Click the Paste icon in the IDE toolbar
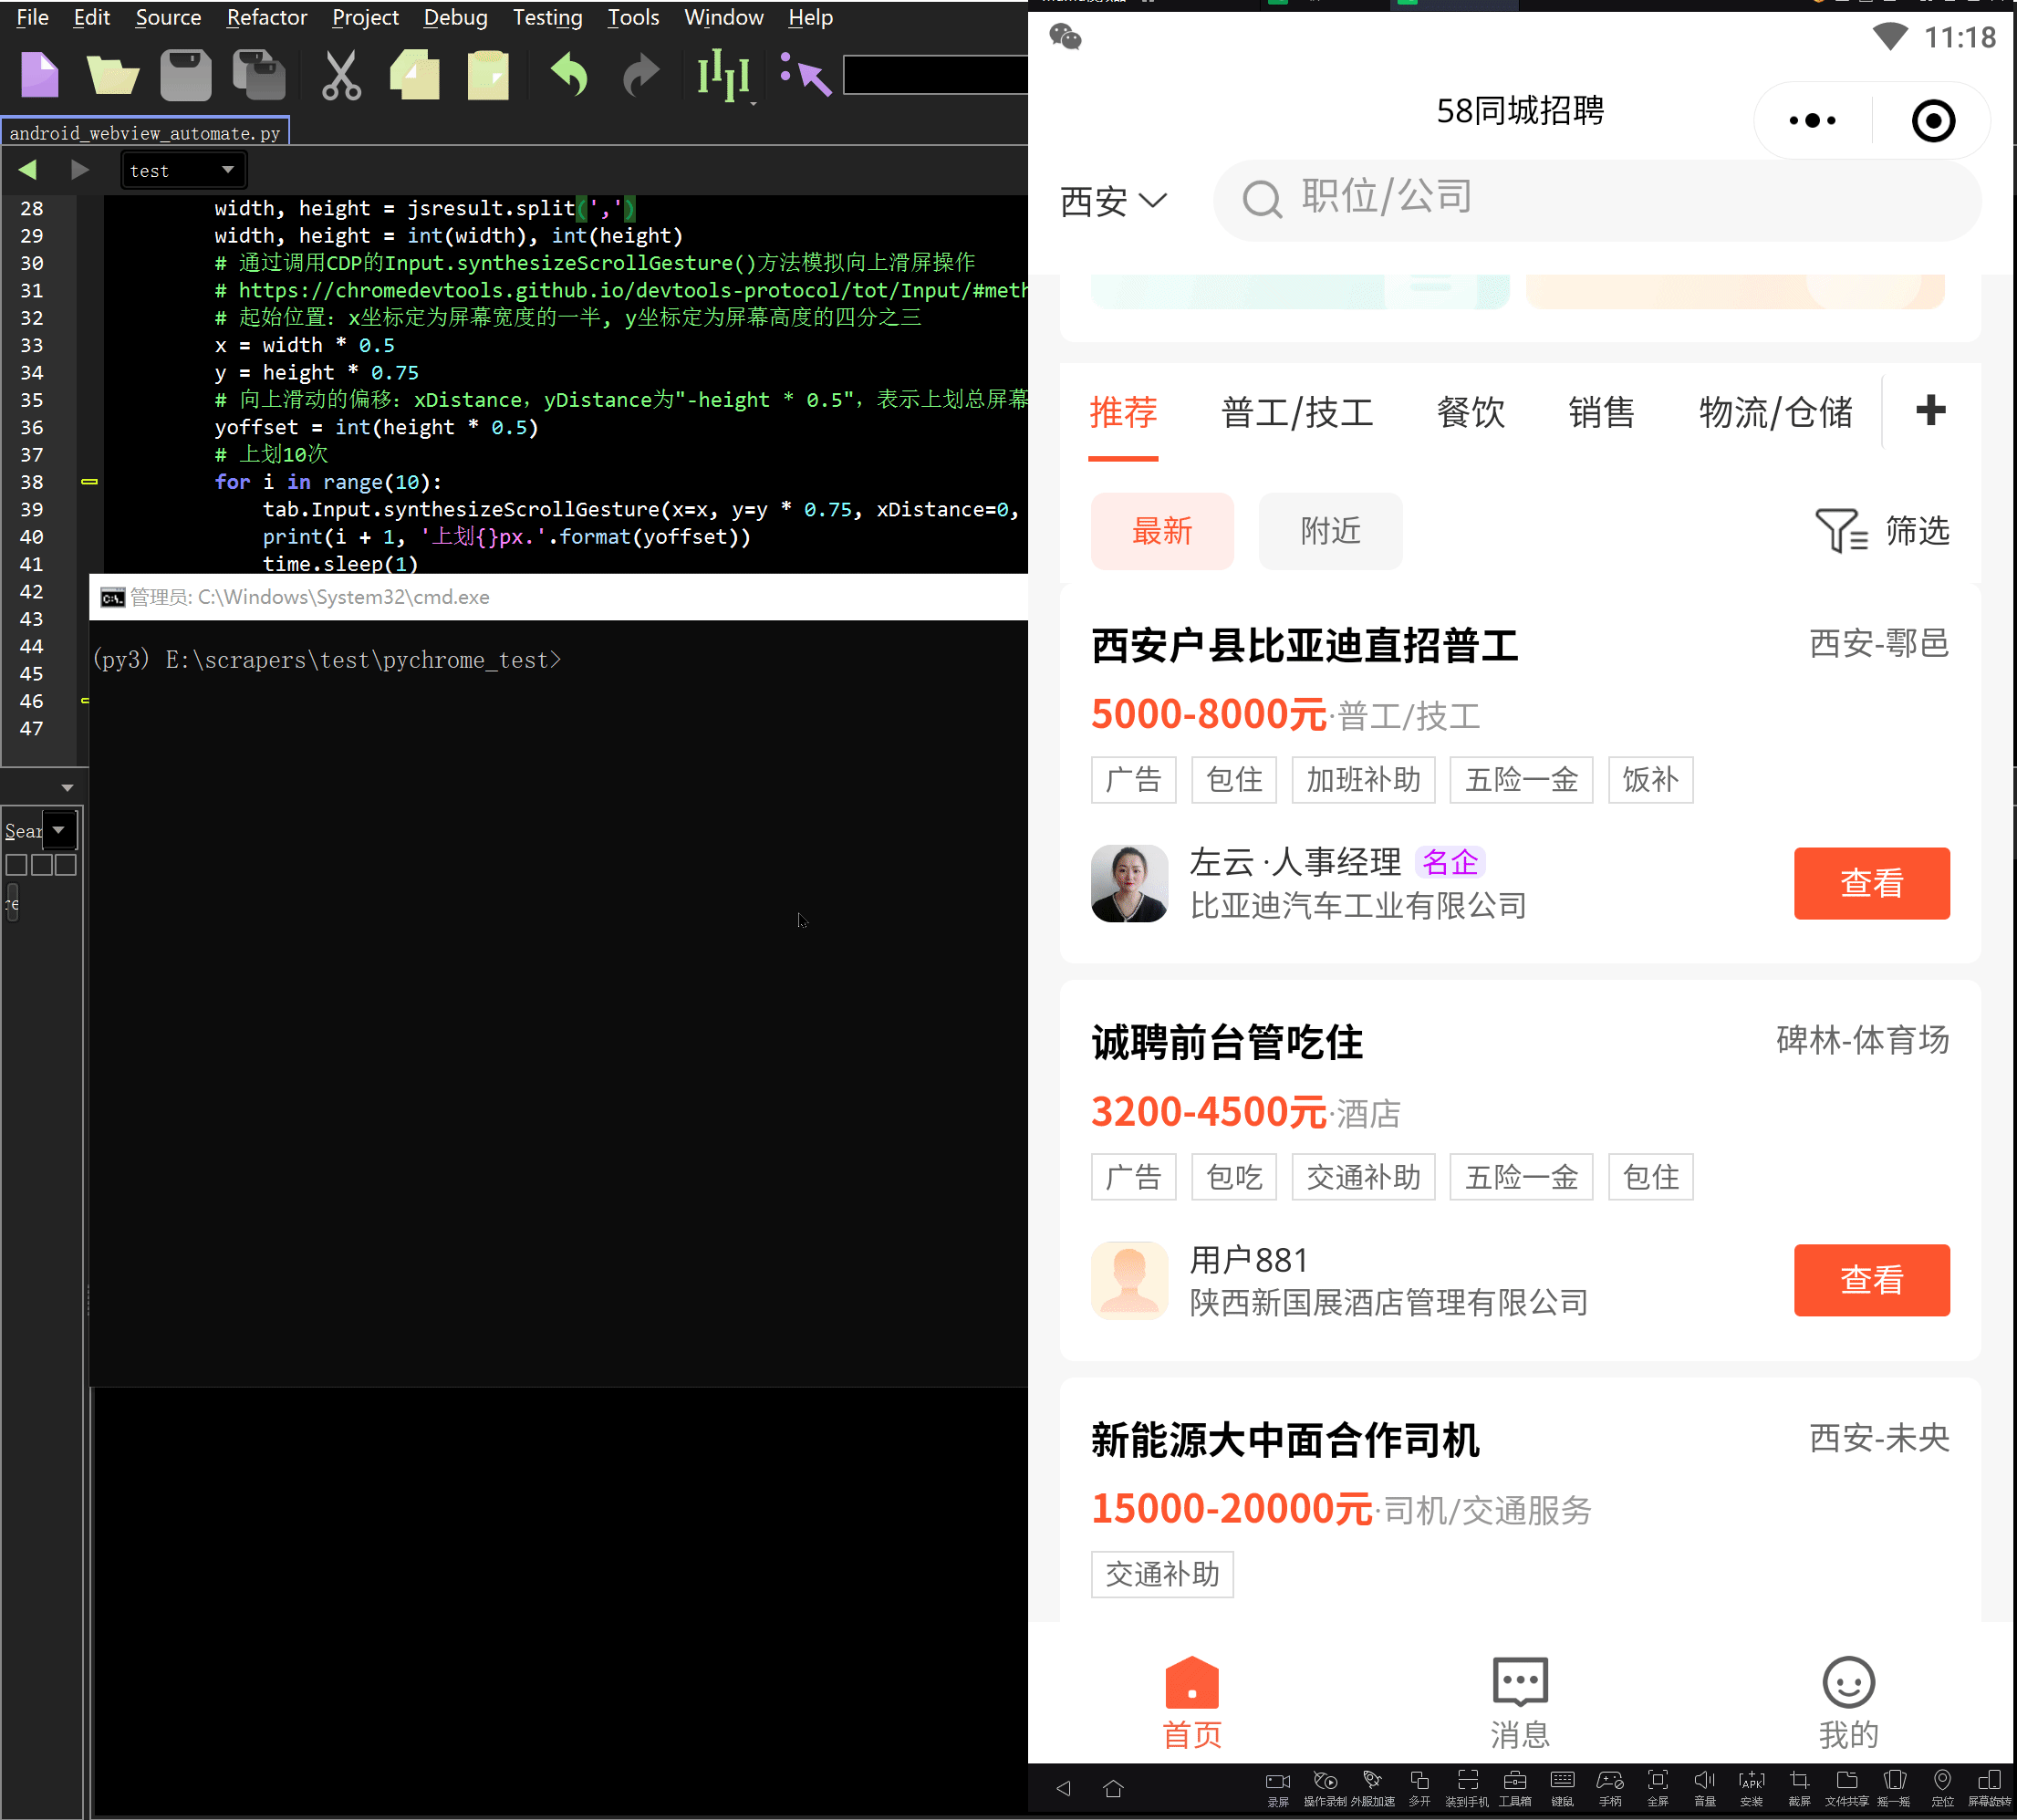 [488, 75]
